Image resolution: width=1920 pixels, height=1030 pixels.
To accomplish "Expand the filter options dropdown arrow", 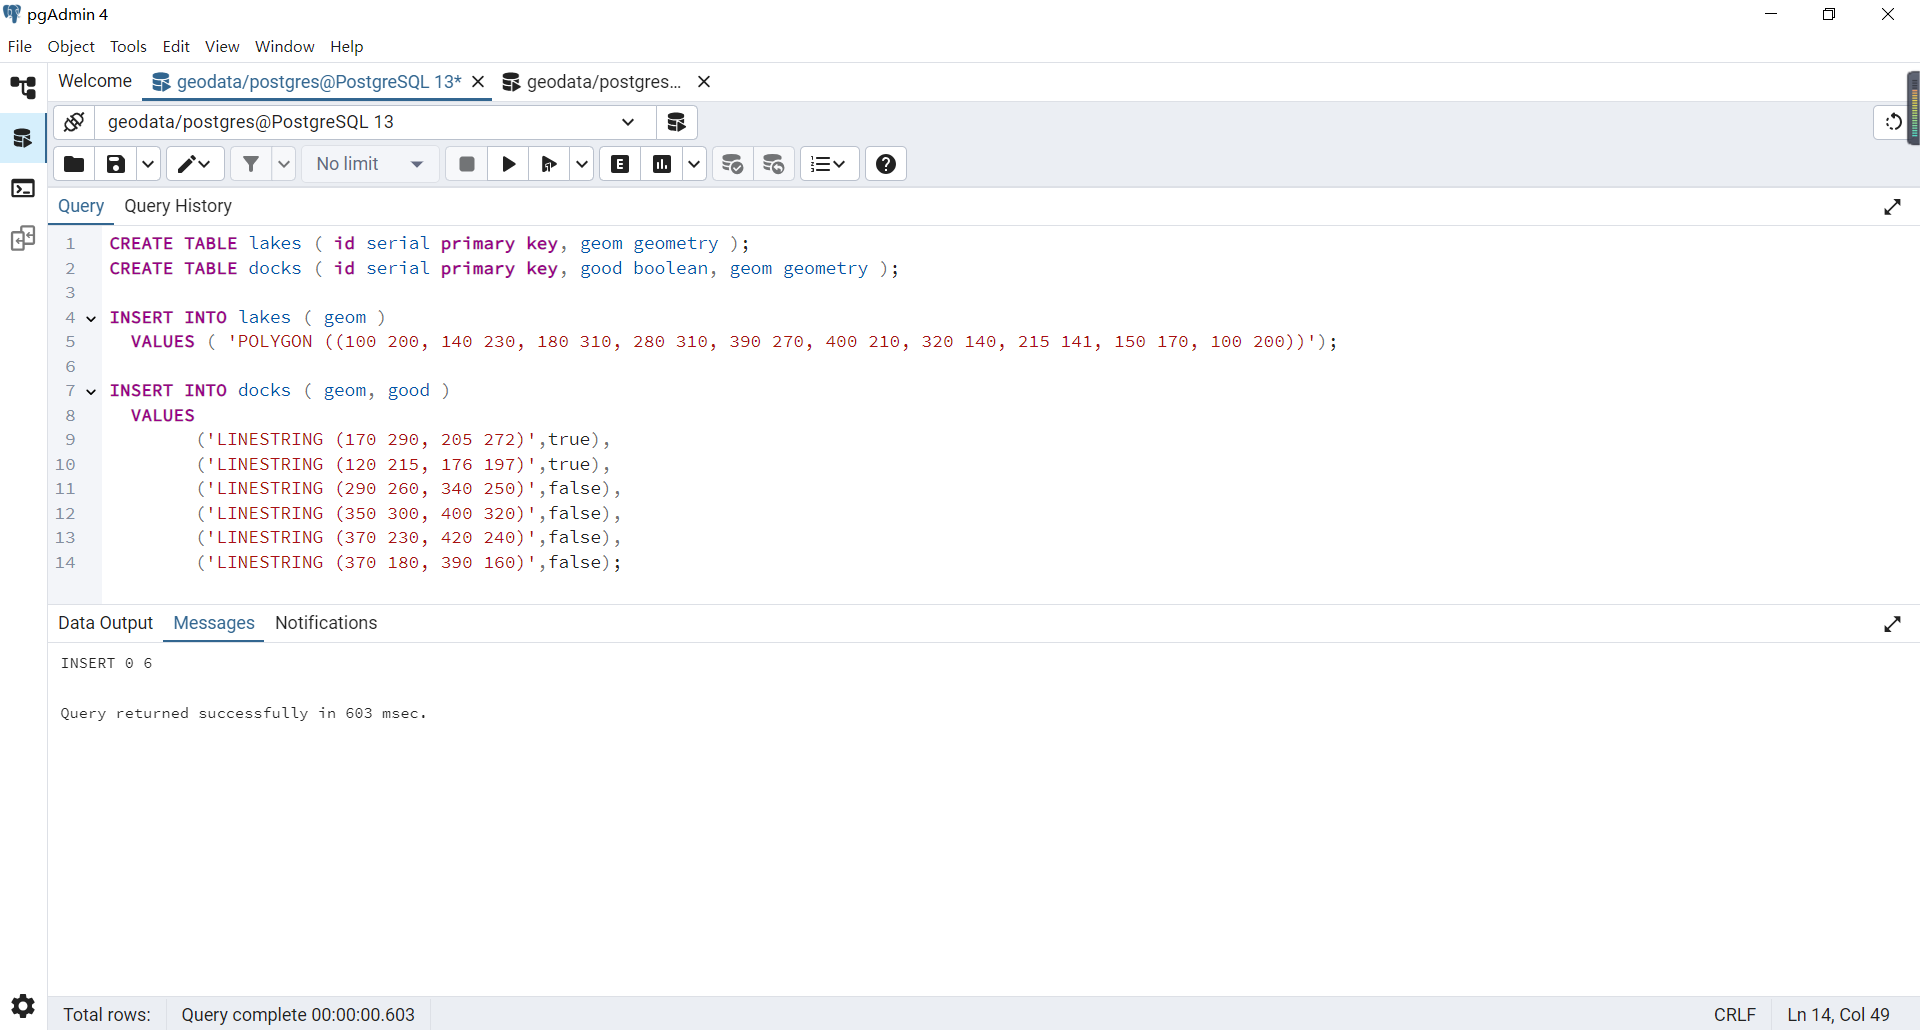I will pyautogui.click(x=284, y=164).
